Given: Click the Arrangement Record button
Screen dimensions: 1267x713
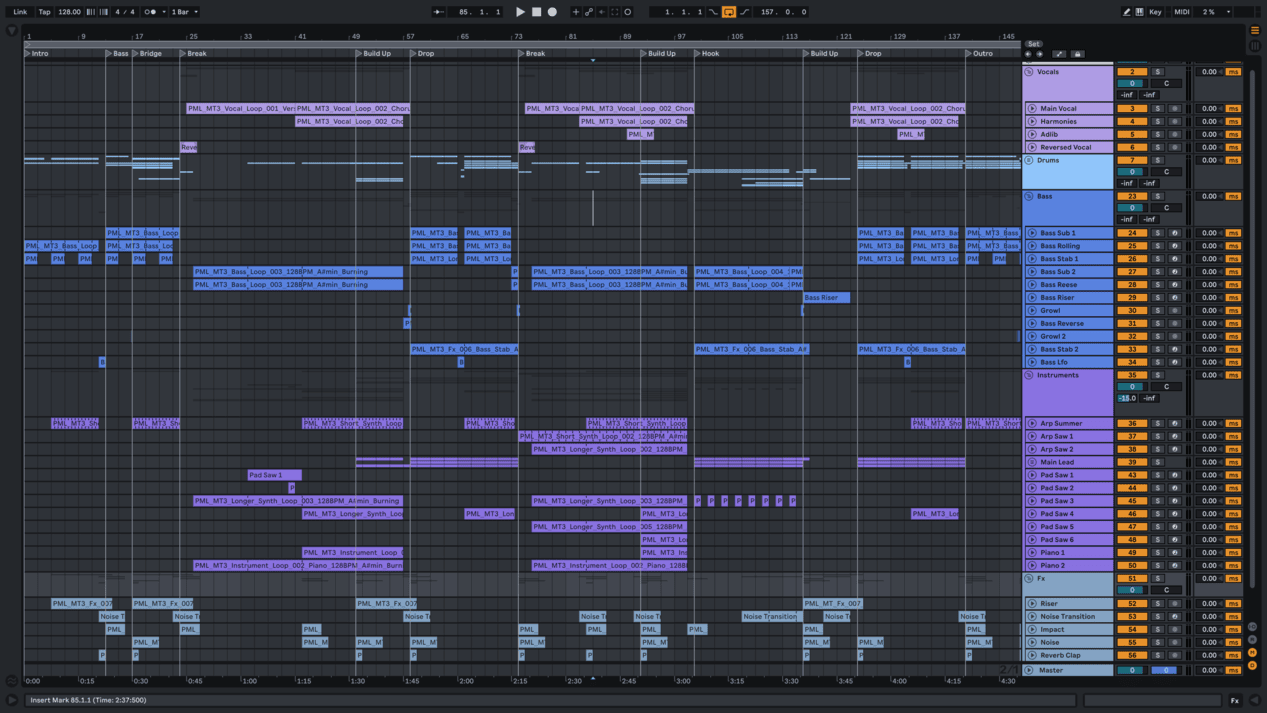Looking at the screenshot, I should tap(552, 12).
